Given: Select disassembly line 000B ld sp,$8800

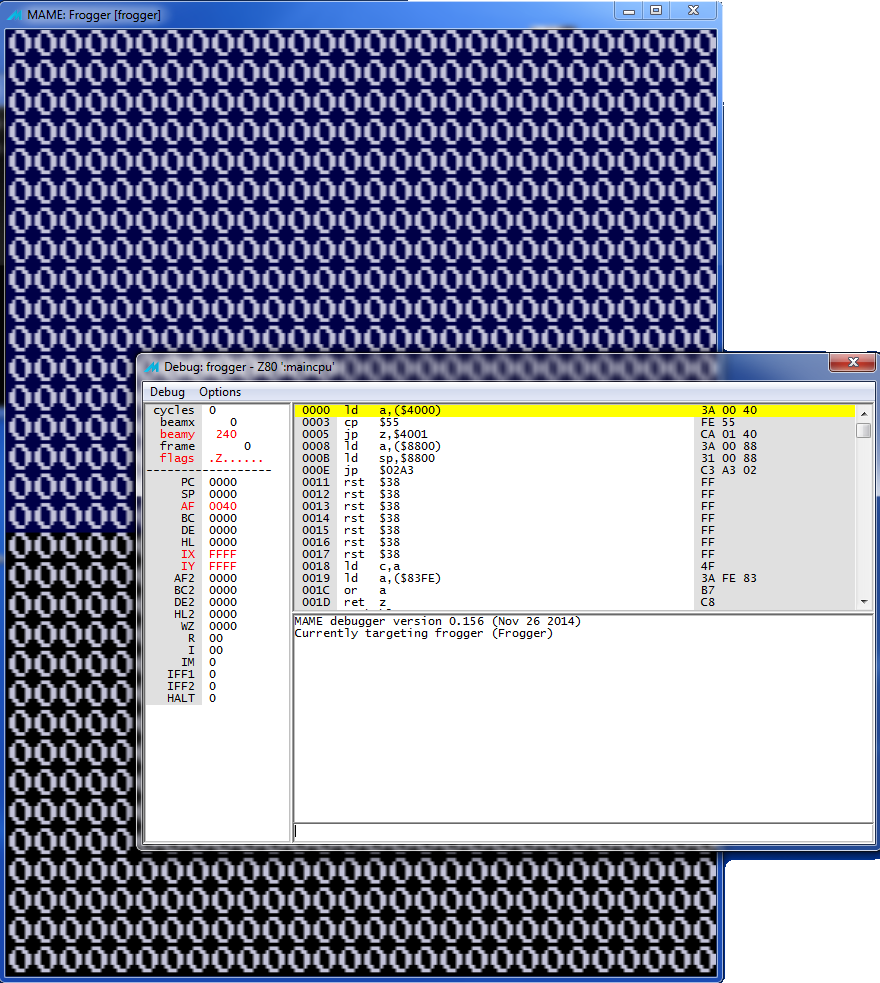Looking at the screenshot, I should click(575, 458).
